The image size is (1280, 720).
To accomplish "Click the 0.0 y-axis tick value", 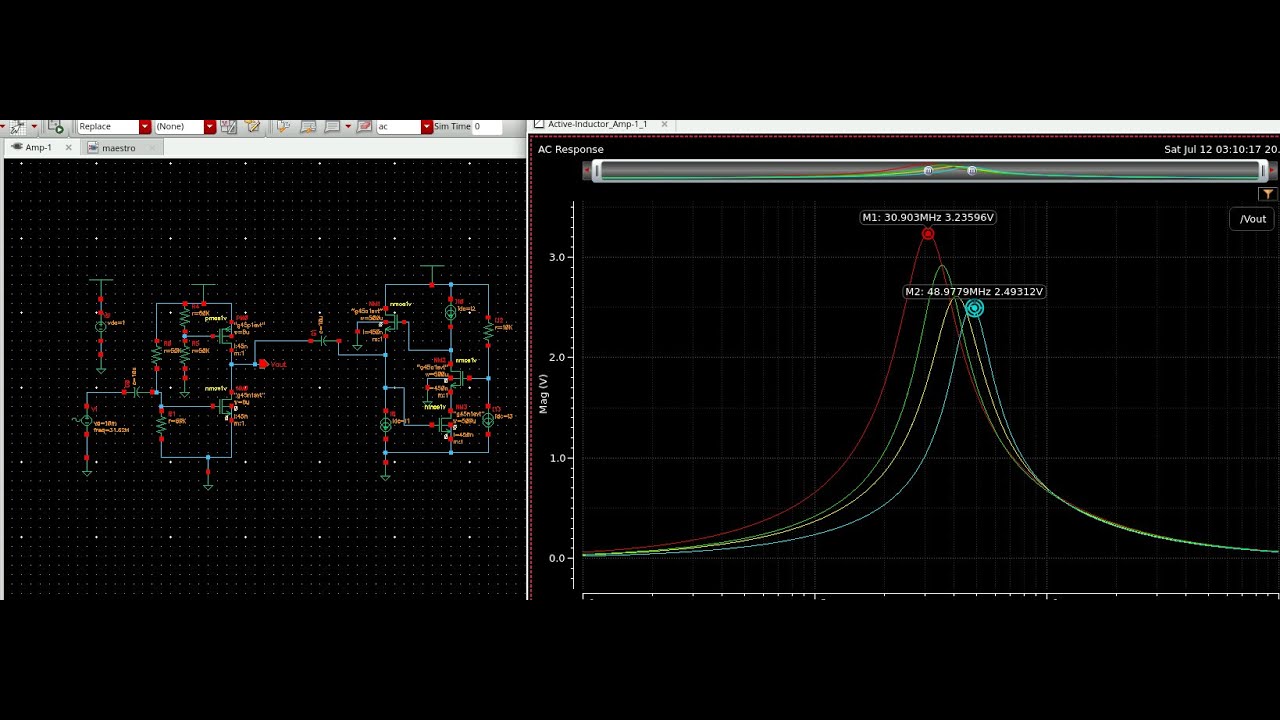I will [x=556, y=558].
